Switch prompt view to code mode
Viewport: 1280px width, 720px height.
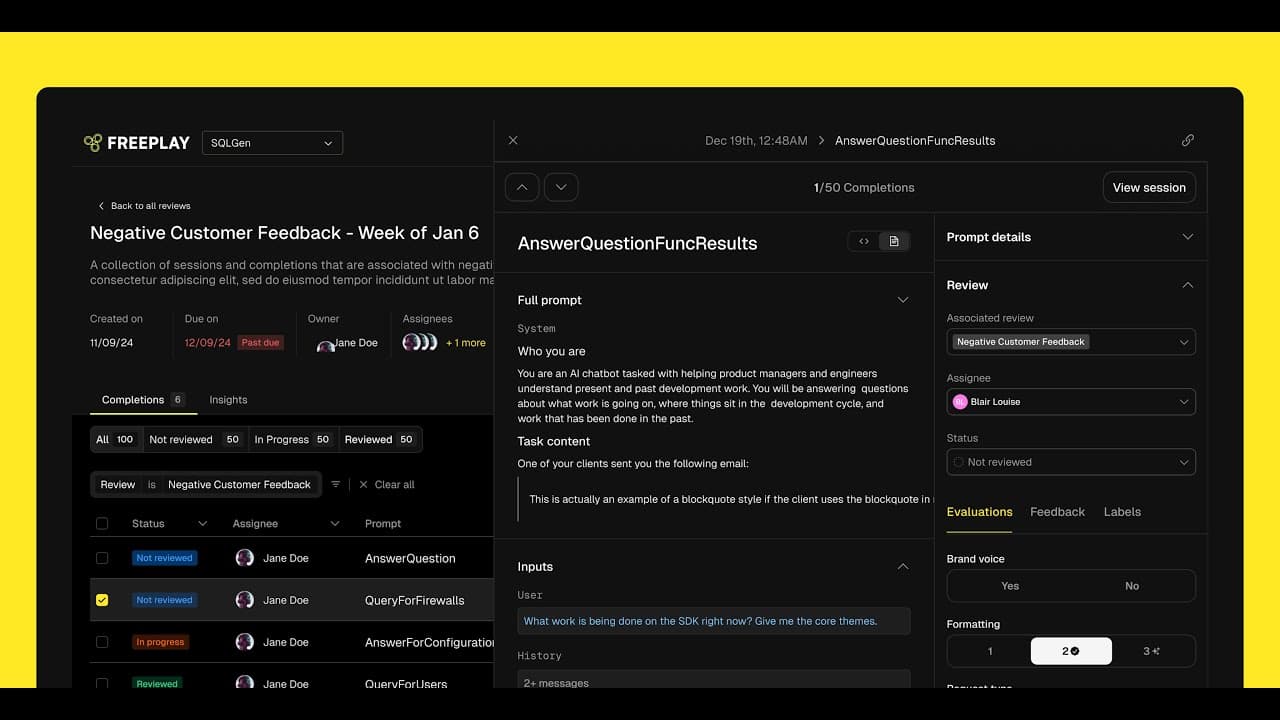(864, 241)
